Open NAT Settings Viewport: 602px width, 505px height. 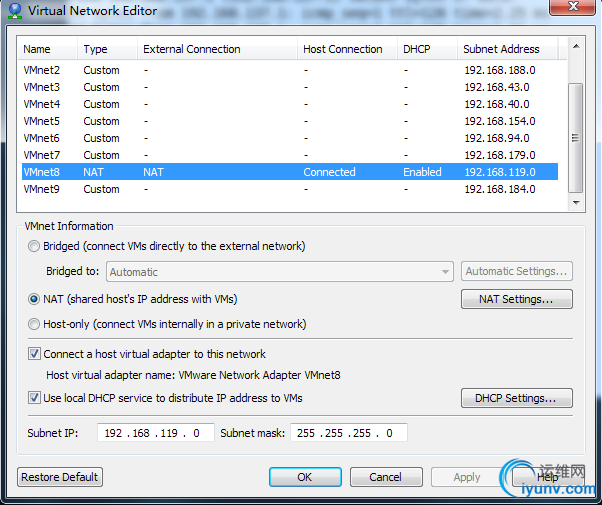pos(517,299)
